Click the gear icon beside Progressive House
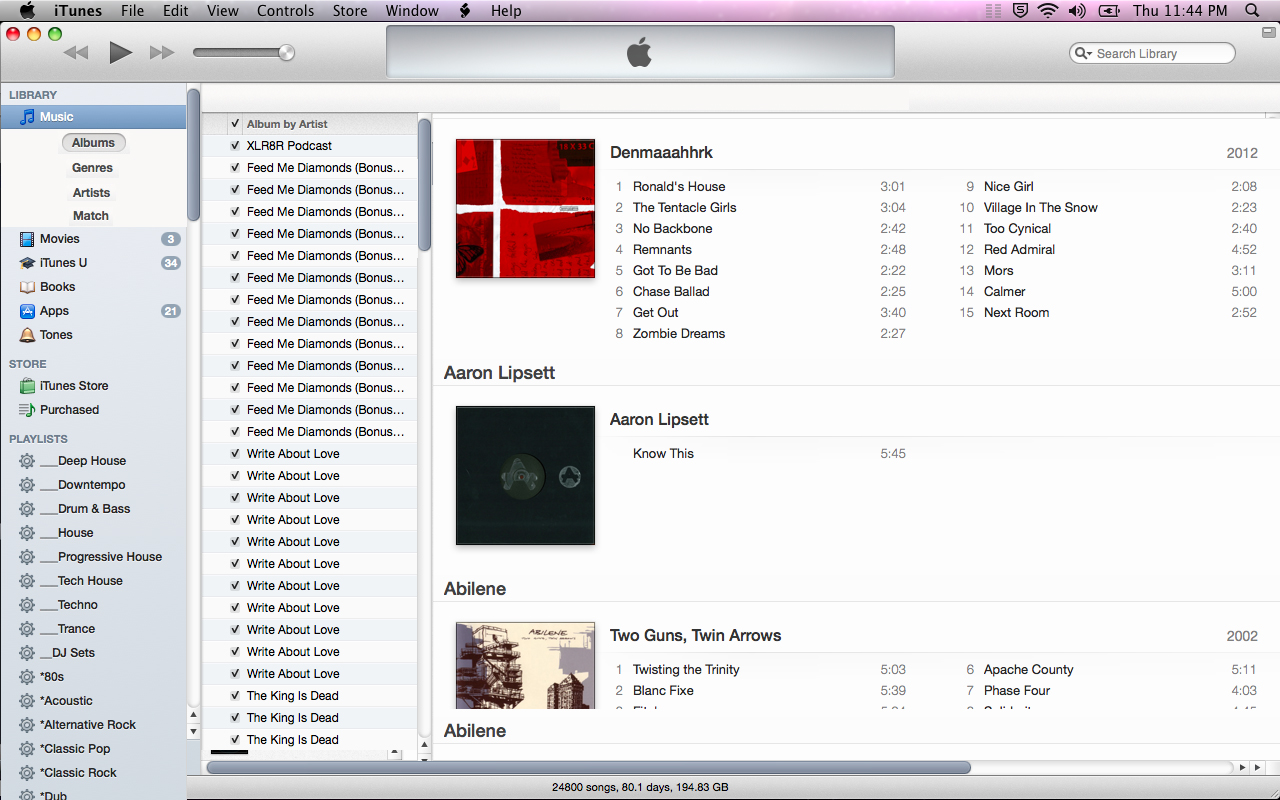The width and height of the screenshot is (1280, 800). [x=27, y=557]
